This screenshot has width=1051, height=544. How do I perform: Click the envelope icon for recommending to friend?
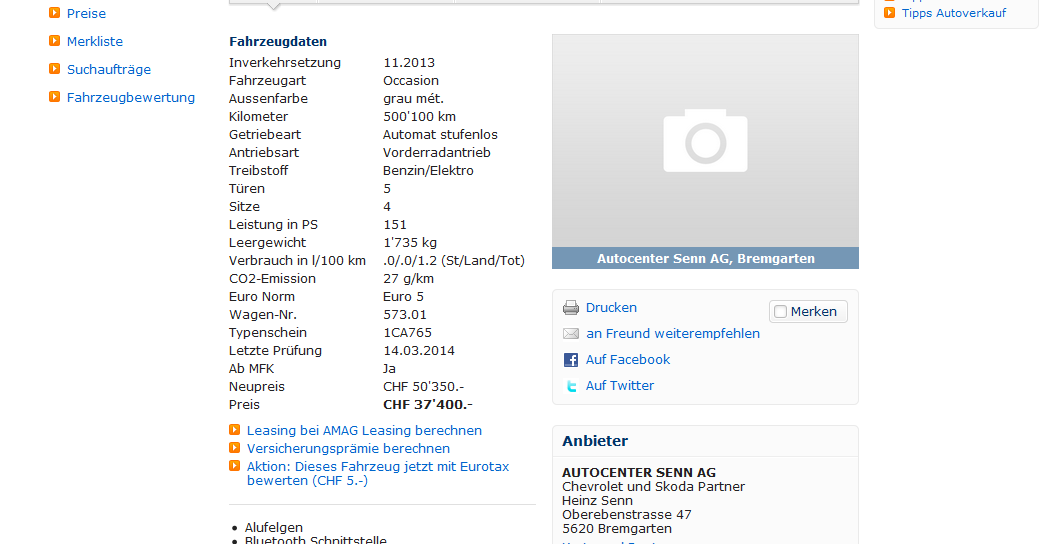click(571, 334)
